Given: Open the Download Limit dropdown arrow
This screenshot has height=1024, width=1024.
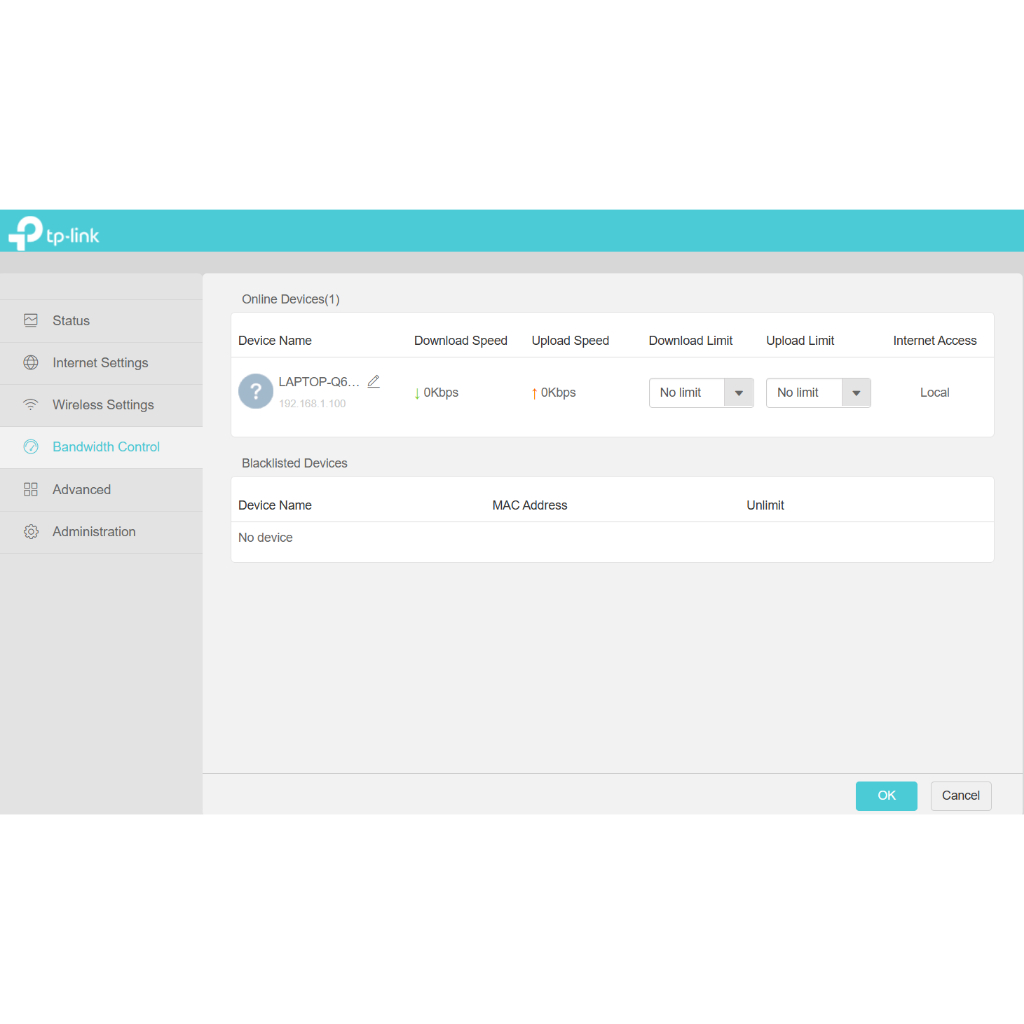Looking at the screenshot, I should click(739, 393).
